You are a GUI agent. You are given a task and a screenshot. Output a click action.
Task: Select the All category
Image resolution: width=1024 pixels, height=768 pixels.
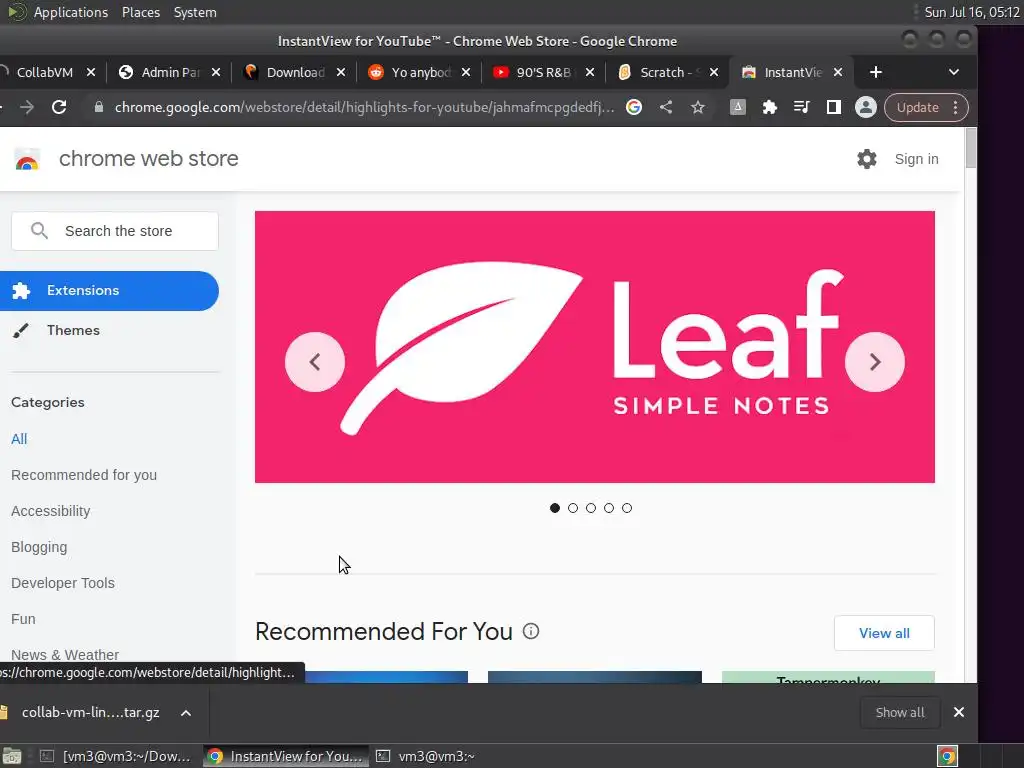(x=19, y=439)
